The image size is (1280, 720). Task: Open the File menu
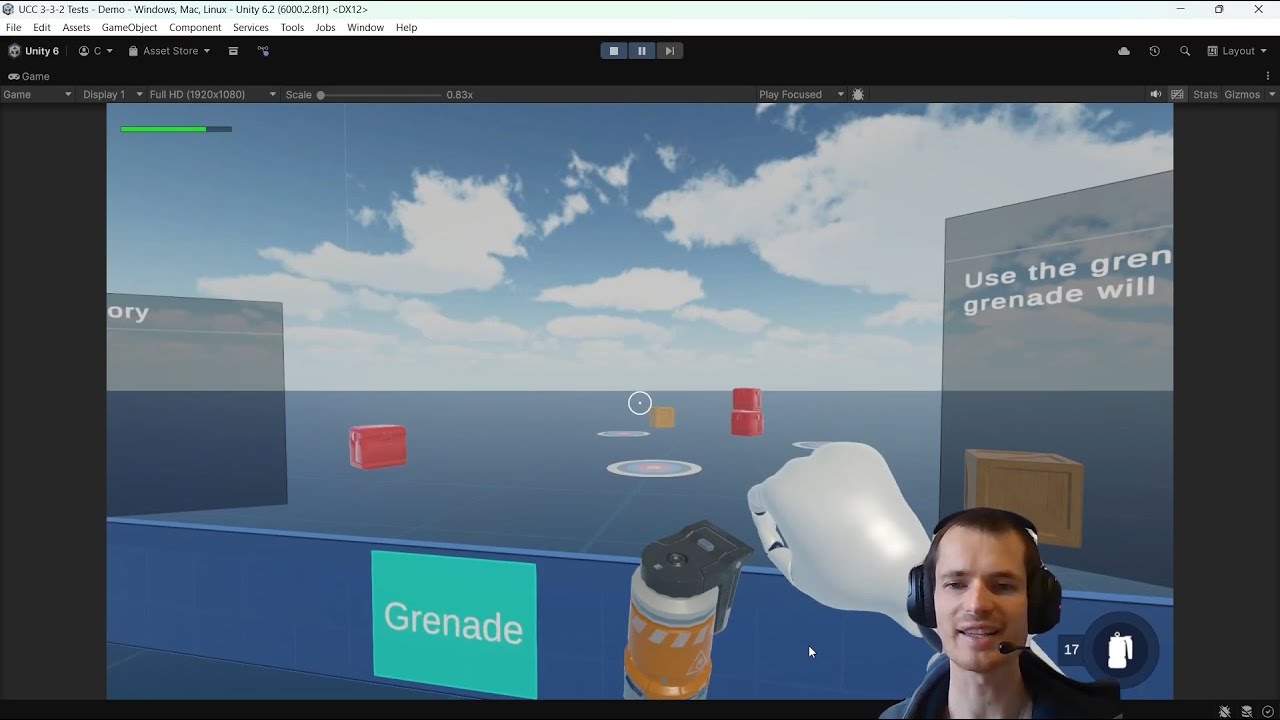pos(13,27)
